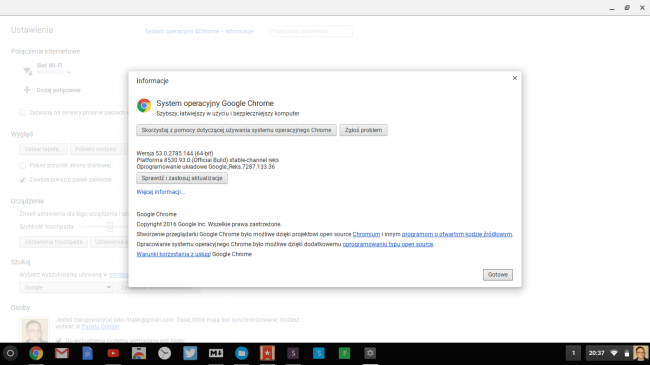Screen dimensions: 650x365
Task: Open the 'Więcej informacji...' link
Action: coord(160,192)
